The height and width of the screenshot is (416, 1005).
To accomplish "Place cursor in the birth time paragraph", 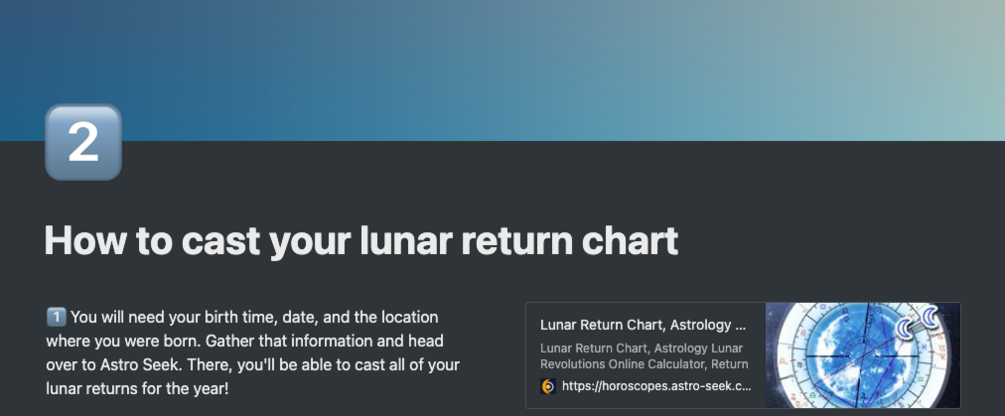I will 250,341.
